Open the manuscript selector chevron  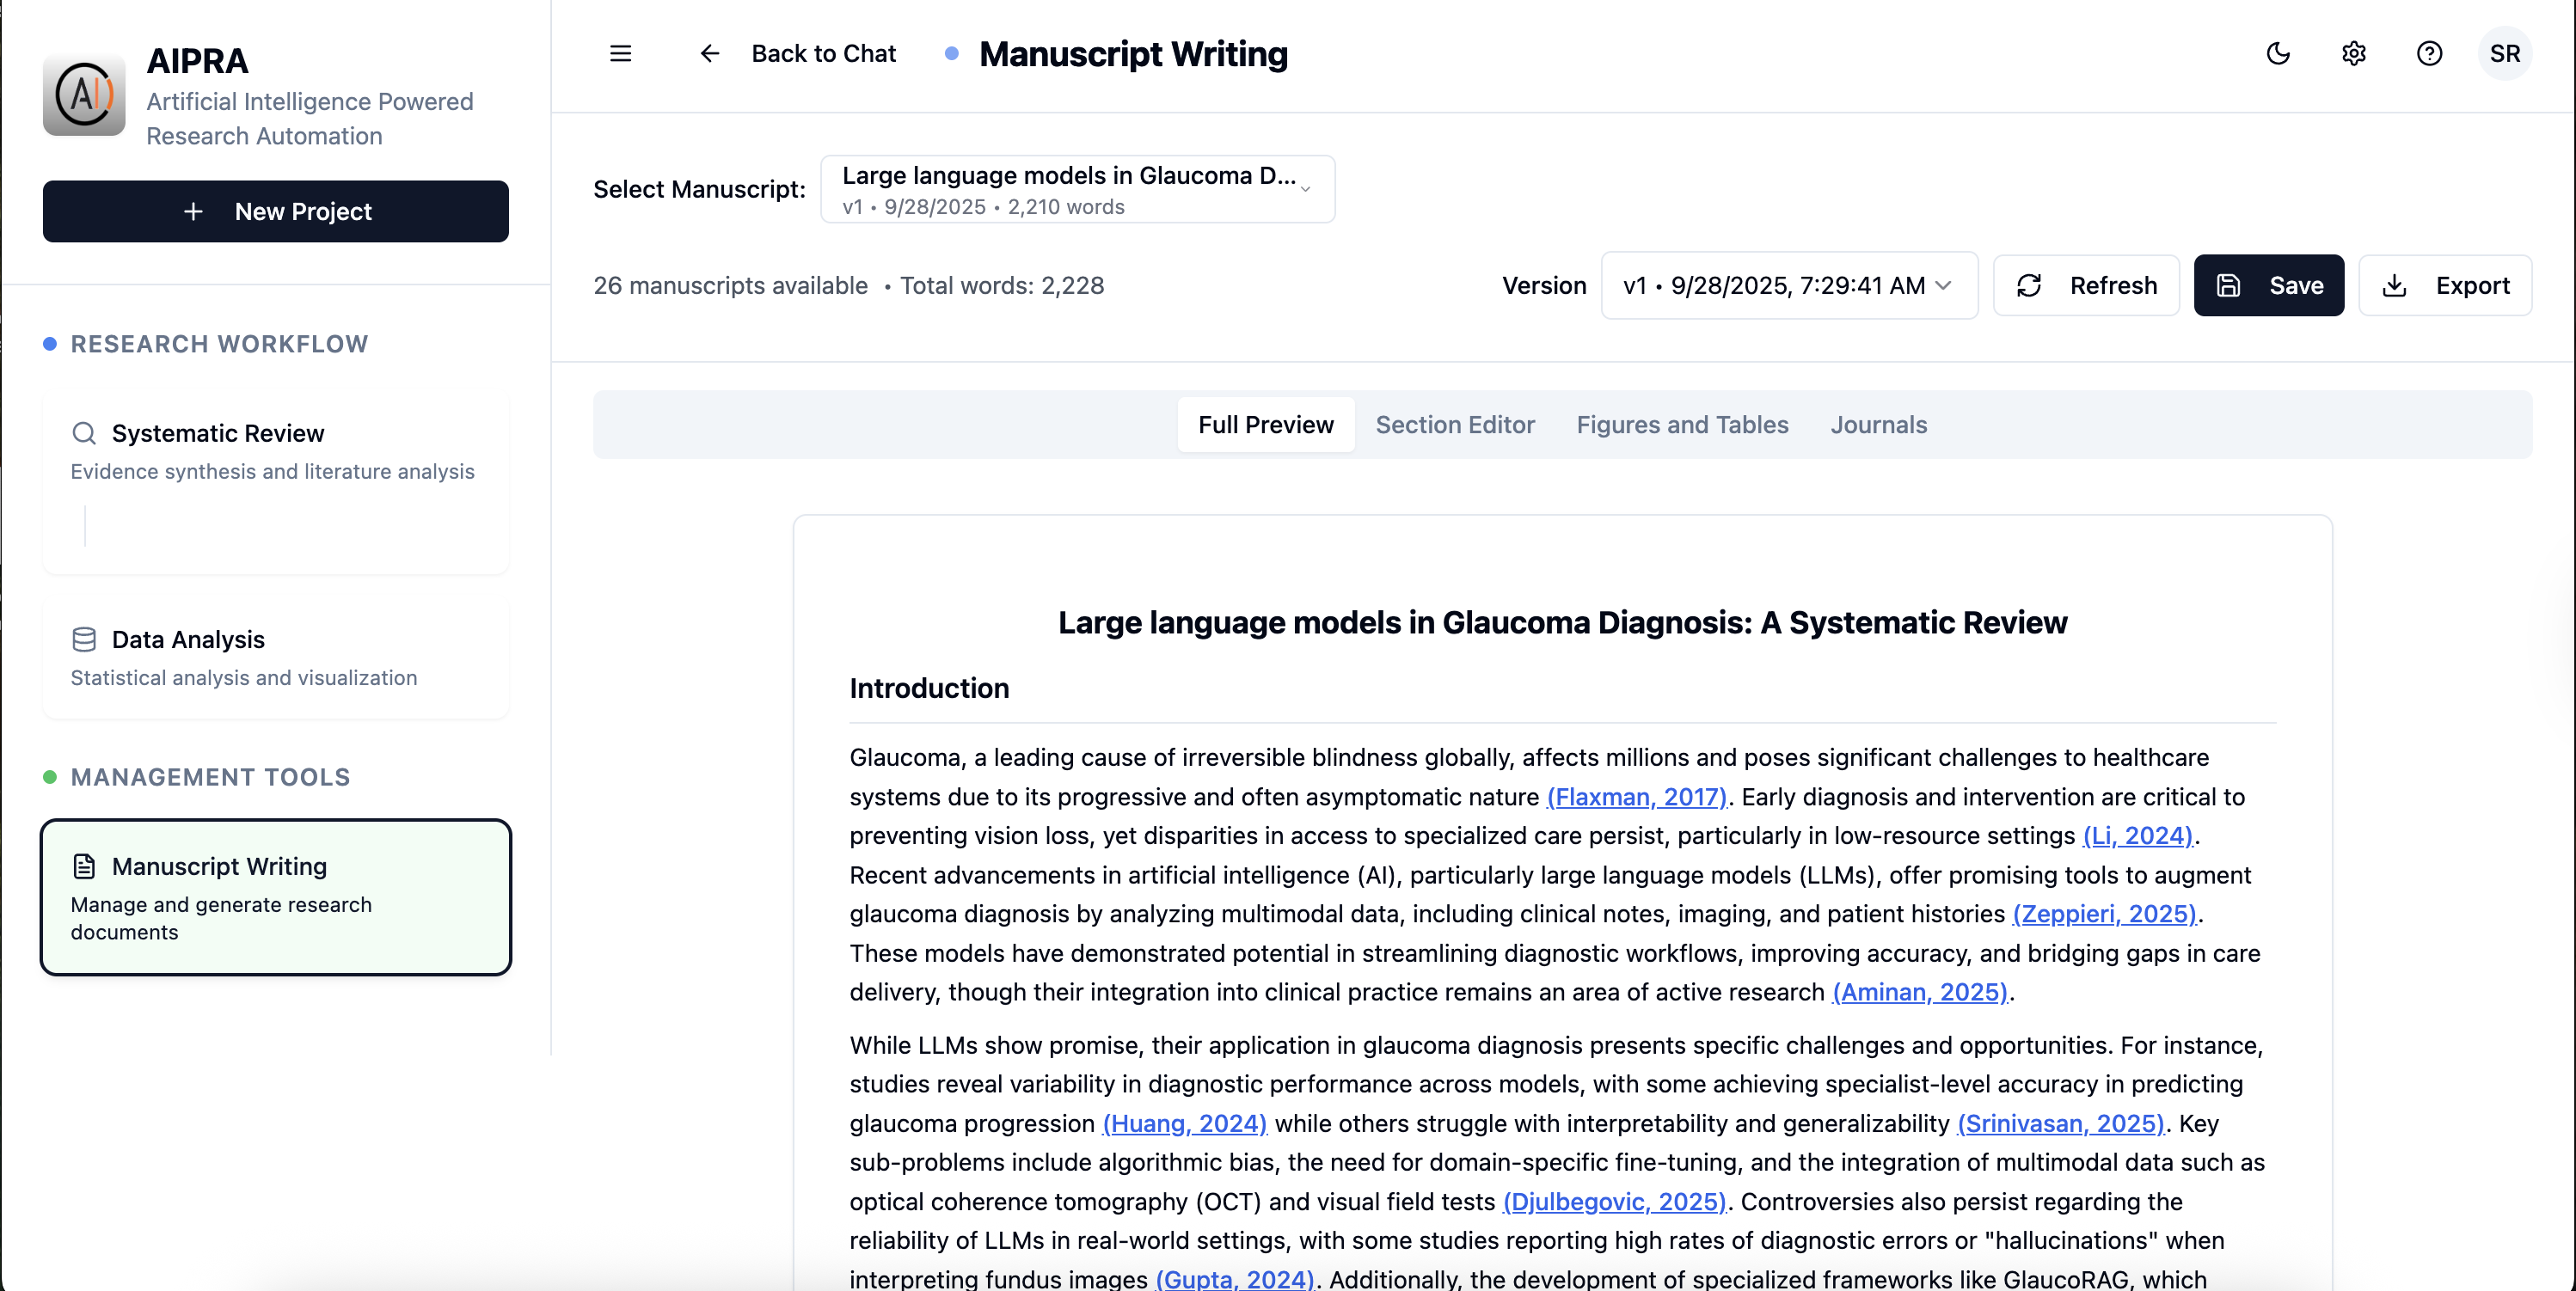[1307, 189]
